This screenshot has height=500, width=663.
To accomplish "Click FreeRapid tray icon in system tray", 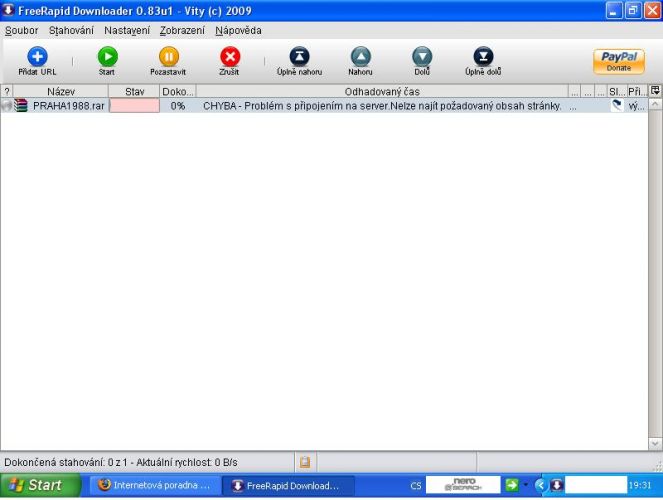I will (556, 485).
